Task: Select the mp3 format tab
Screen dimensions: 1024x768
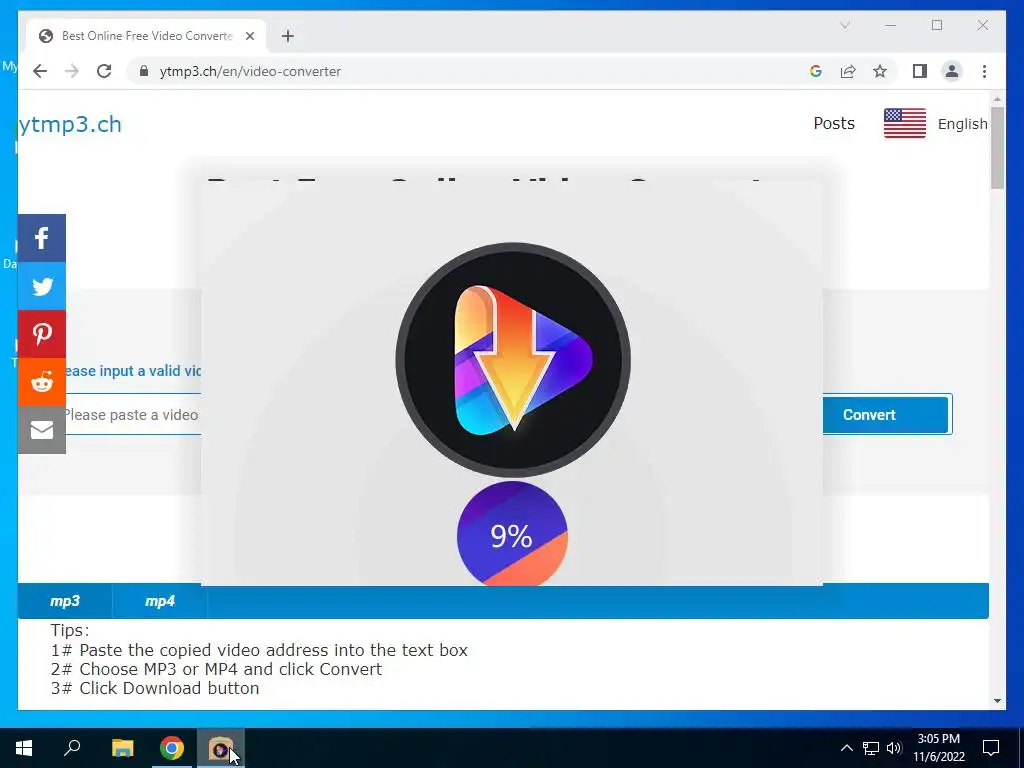Action: point(65,601)
